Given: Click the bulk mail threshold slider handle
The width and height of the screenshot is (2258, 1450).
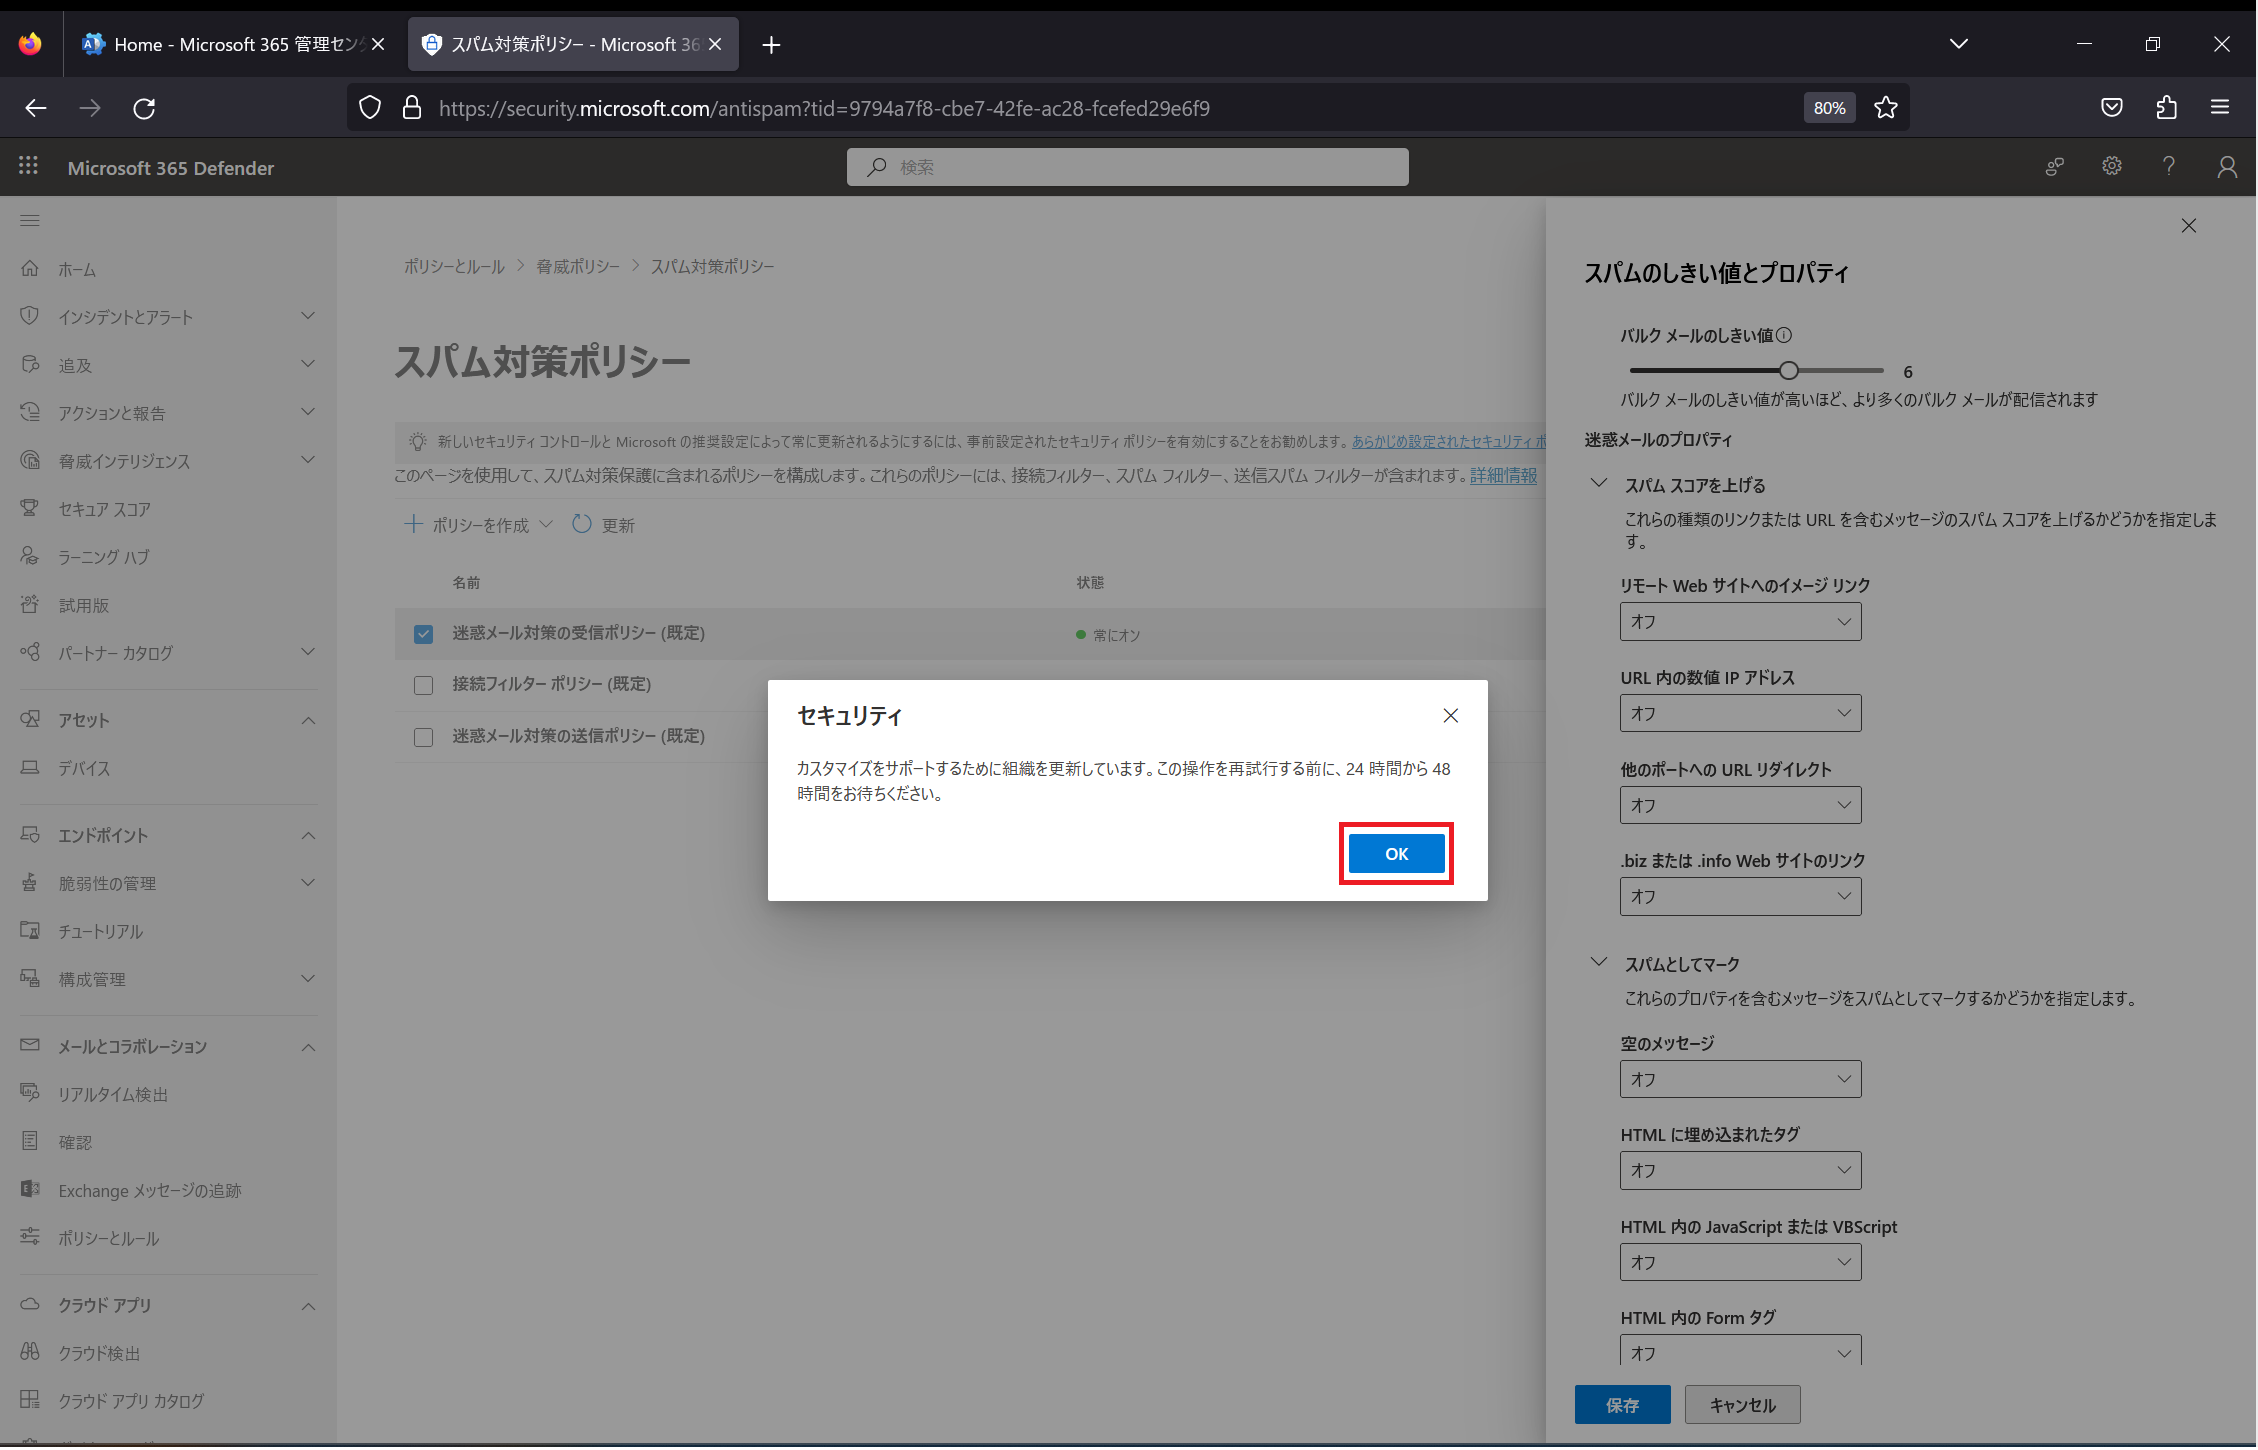Looking at the screenshot, I should click(1788, 371).
